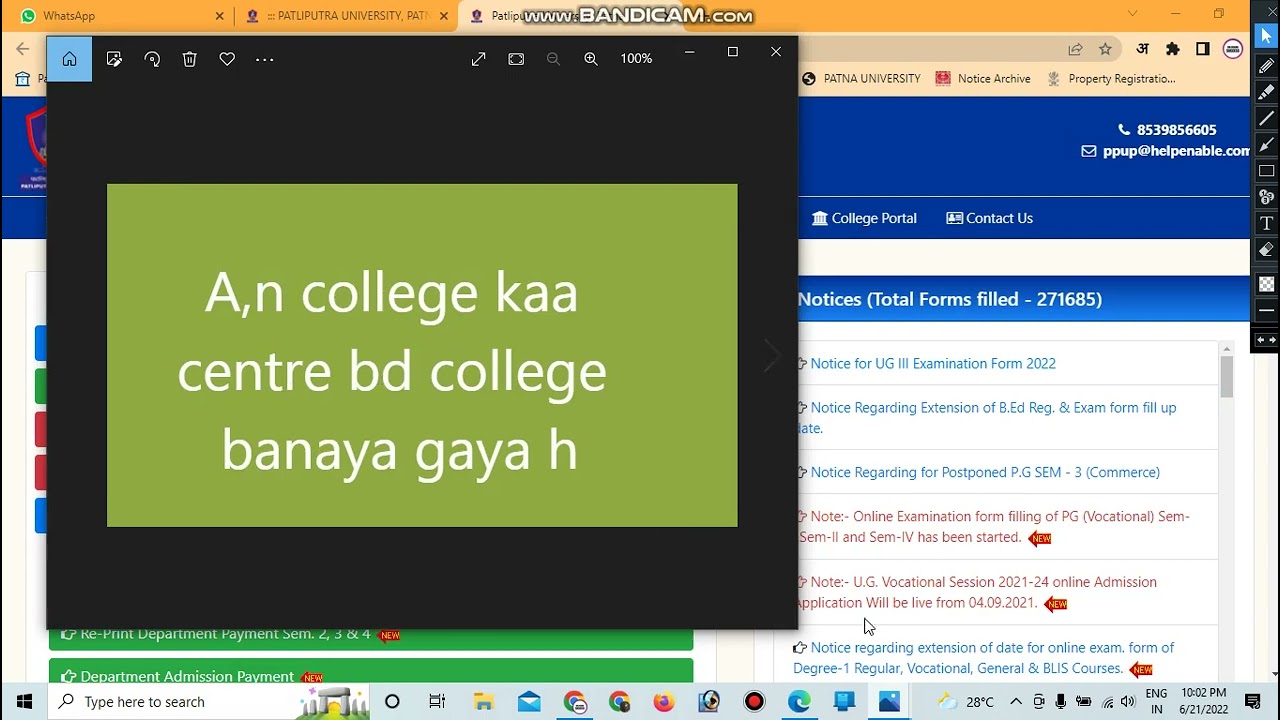The height and width of the screenshot is (720, 1280).
Task: Open notice on B.Ed Reg. extension
Action: (x=987, y=418)
